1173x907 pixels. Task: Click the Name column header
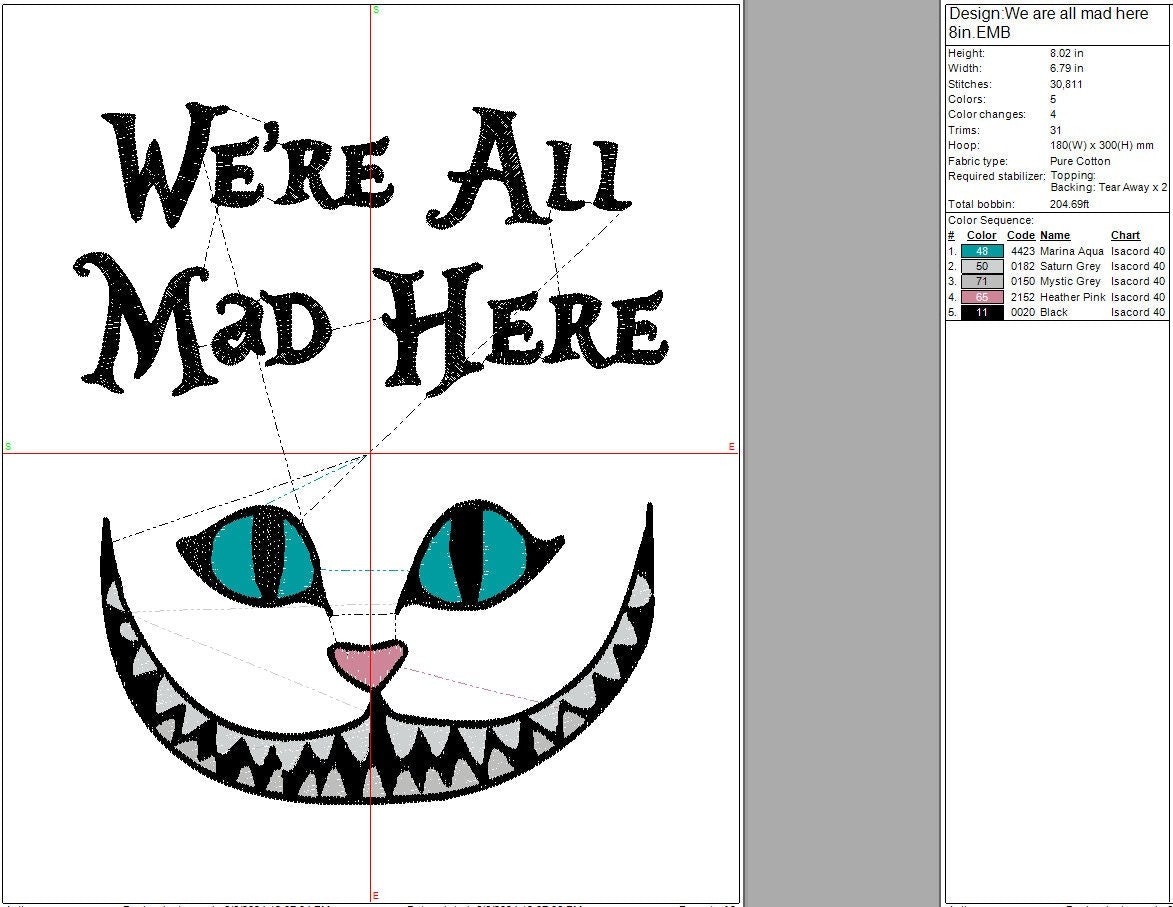(x=1055, y=236)
